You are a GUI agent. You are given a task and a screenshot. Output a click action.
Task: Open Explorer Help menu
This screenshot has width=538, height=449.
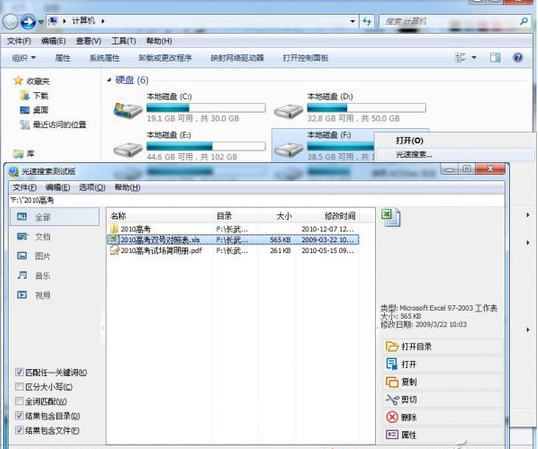pos(159,41)
